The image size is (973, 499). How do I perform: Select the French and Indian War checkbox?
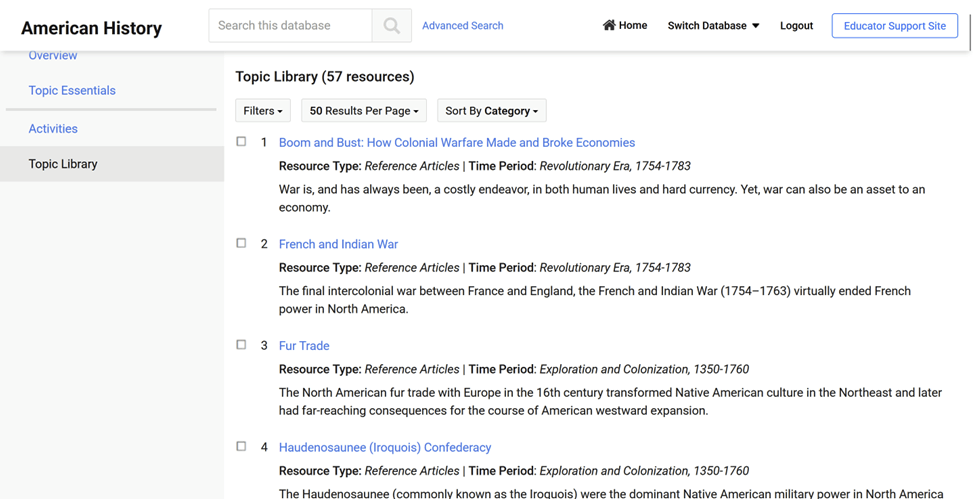(241, 243)
